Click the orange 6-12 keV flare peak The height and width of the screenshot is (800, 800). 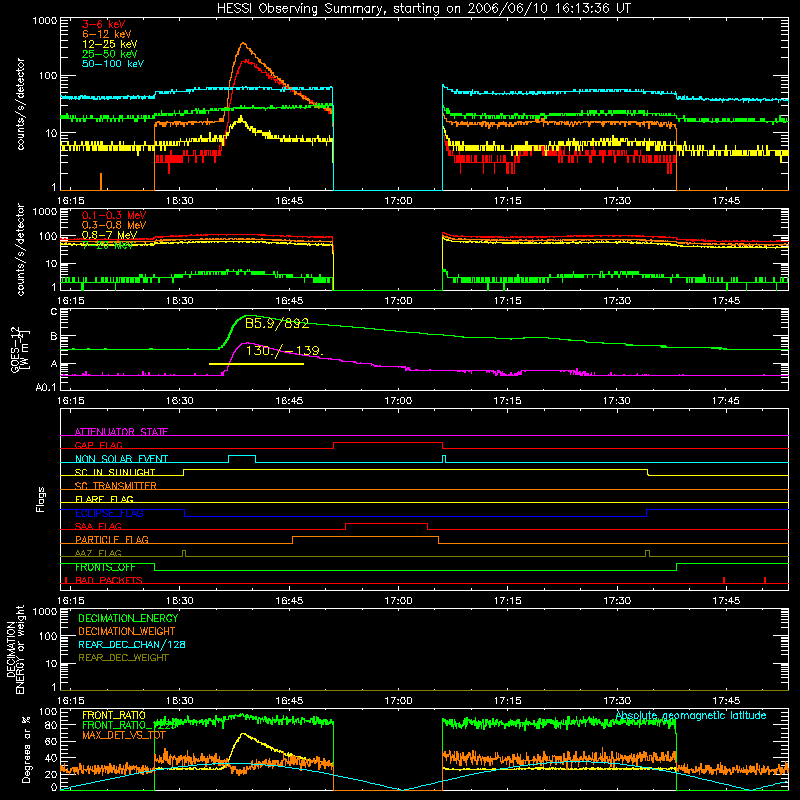click(243, 43)
